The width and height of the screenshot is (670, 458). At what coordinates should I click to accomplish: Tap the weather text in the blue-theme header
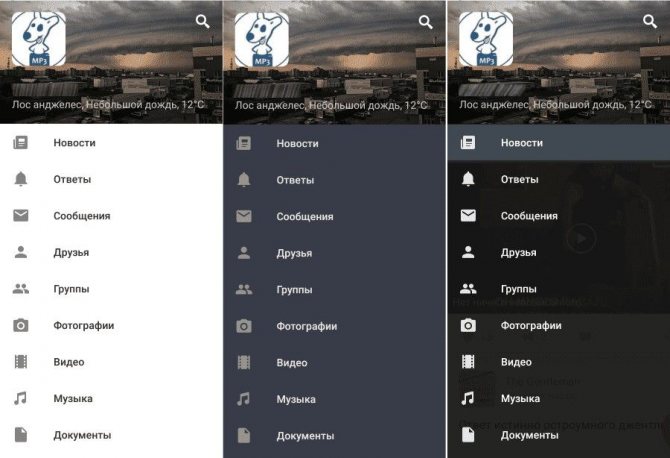(x=331, y=105)
